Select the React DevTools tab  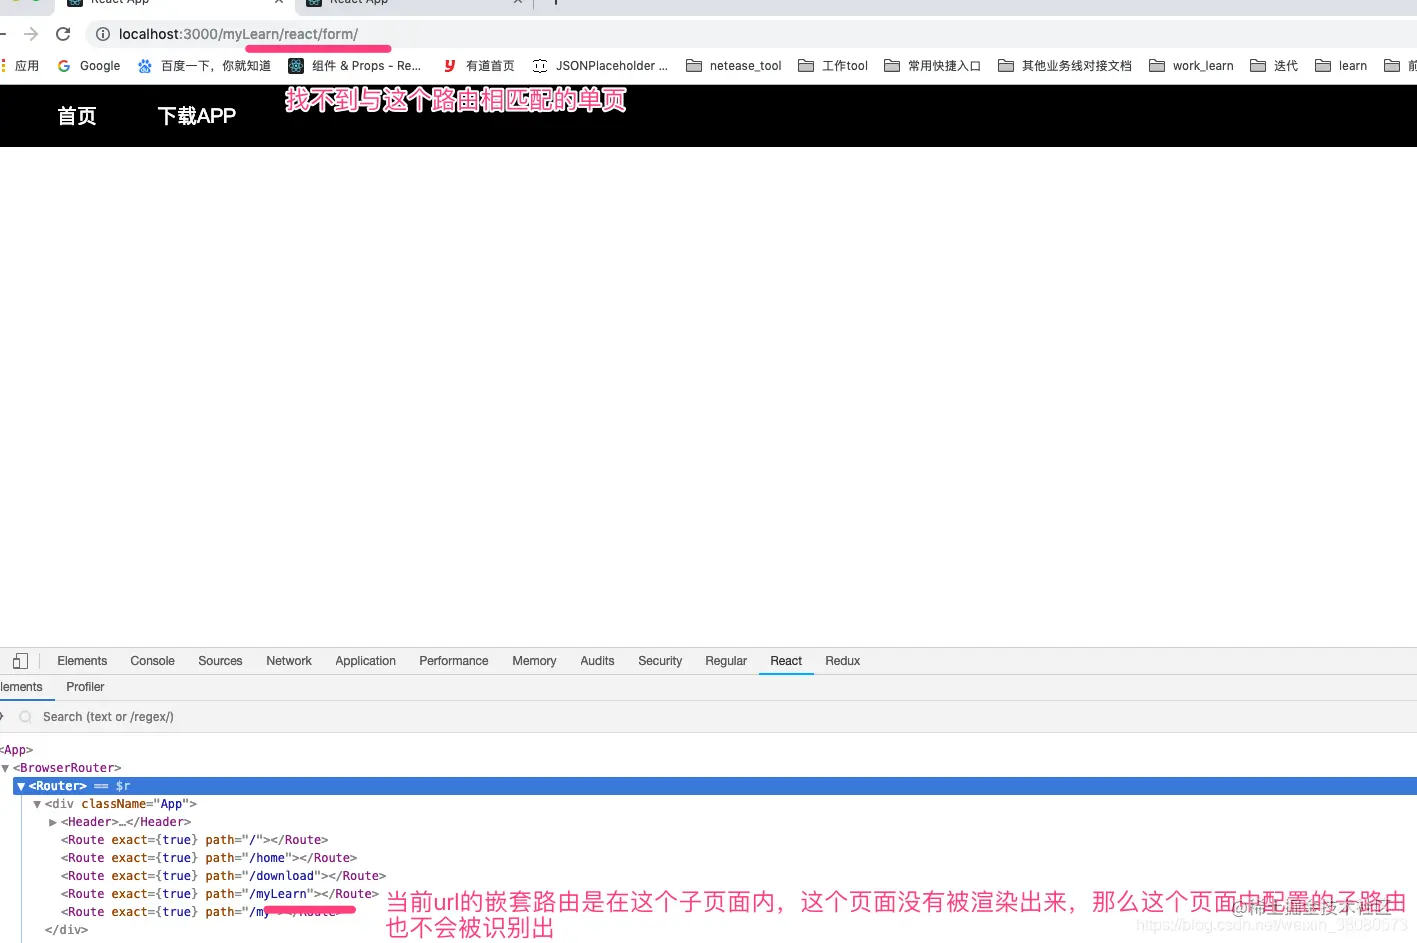[786, 661]
